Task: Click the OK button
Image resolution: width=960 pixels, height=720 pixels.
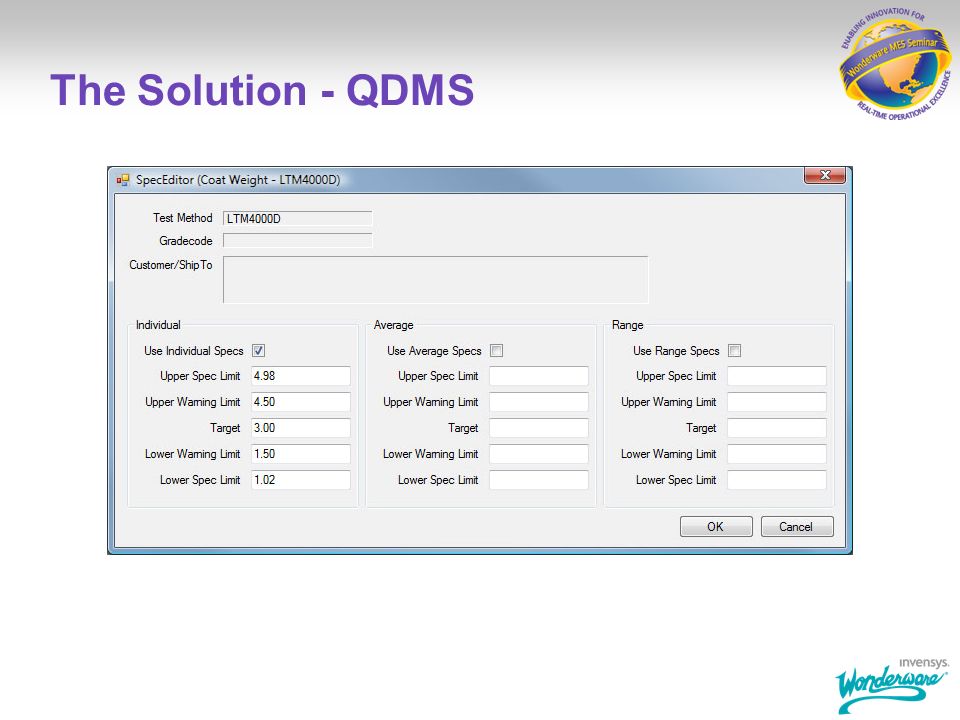Action: point(716,527)
